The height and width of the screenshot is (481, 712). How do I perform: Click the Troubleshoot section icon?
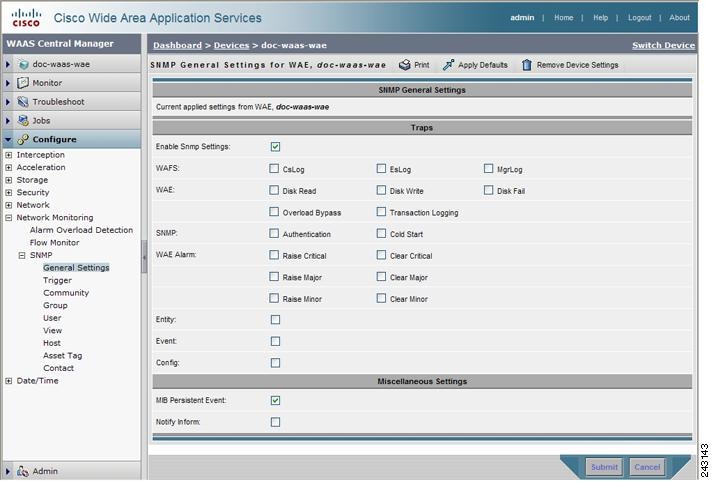coord(23,102)
